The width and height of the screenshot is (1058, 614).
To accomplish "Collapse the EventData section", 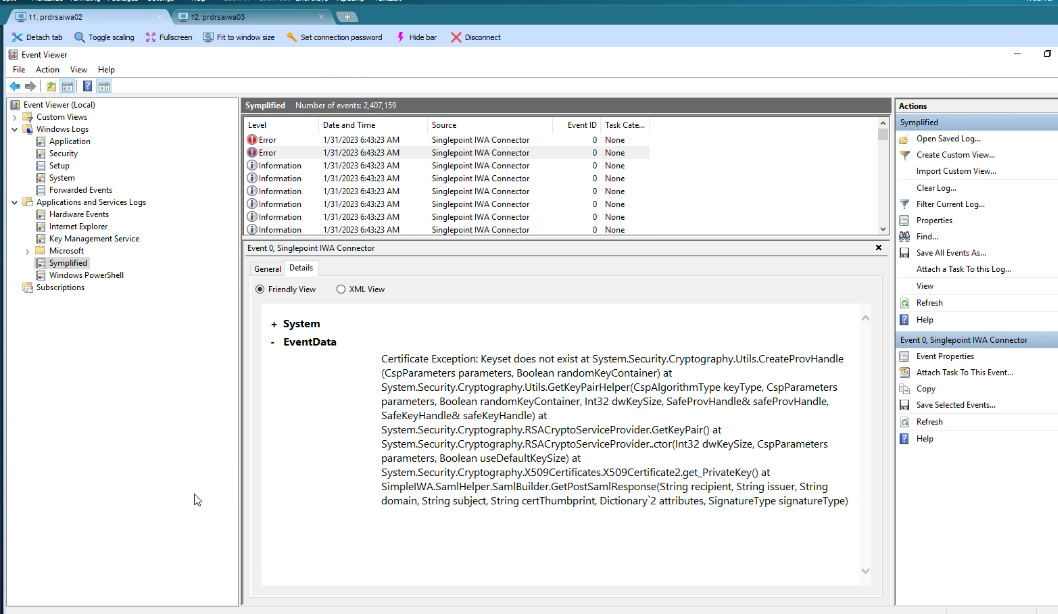I will (x=273, y=342).
